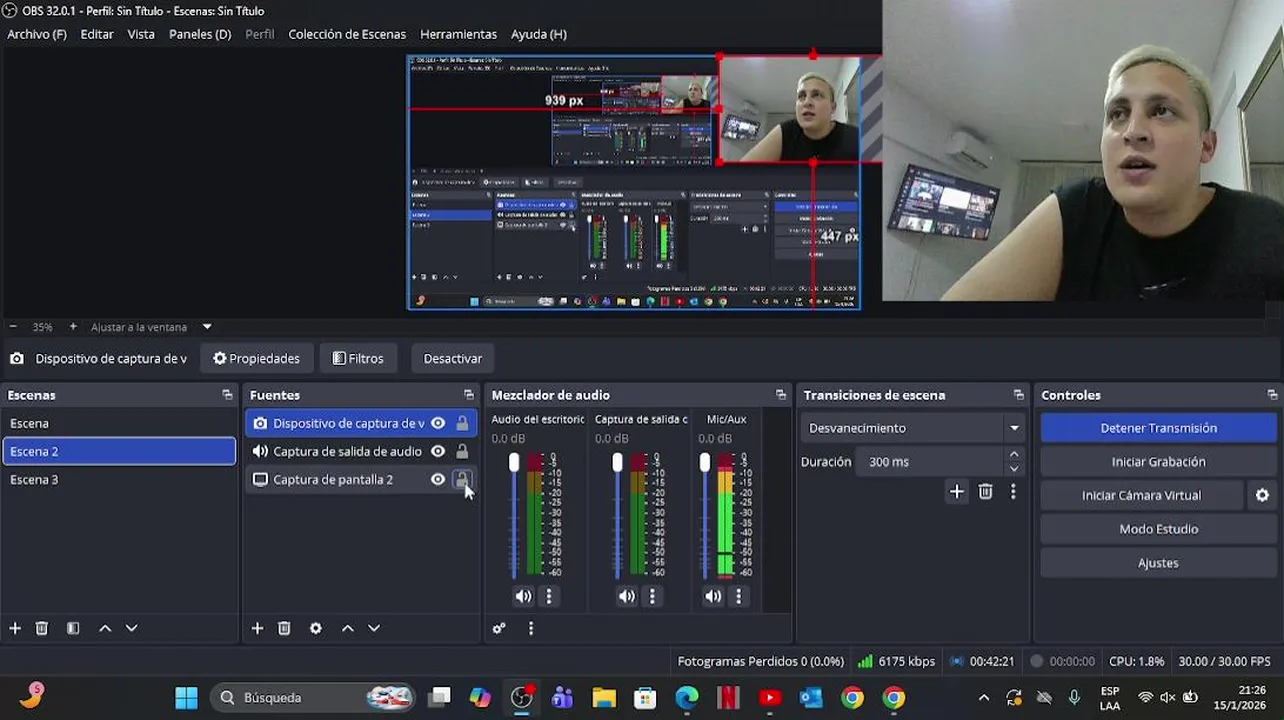This screenshot has height=720, width=1284.
Task: Click Detener Transmisión button
Action: pyautogui.click(x=1158, y=428)
